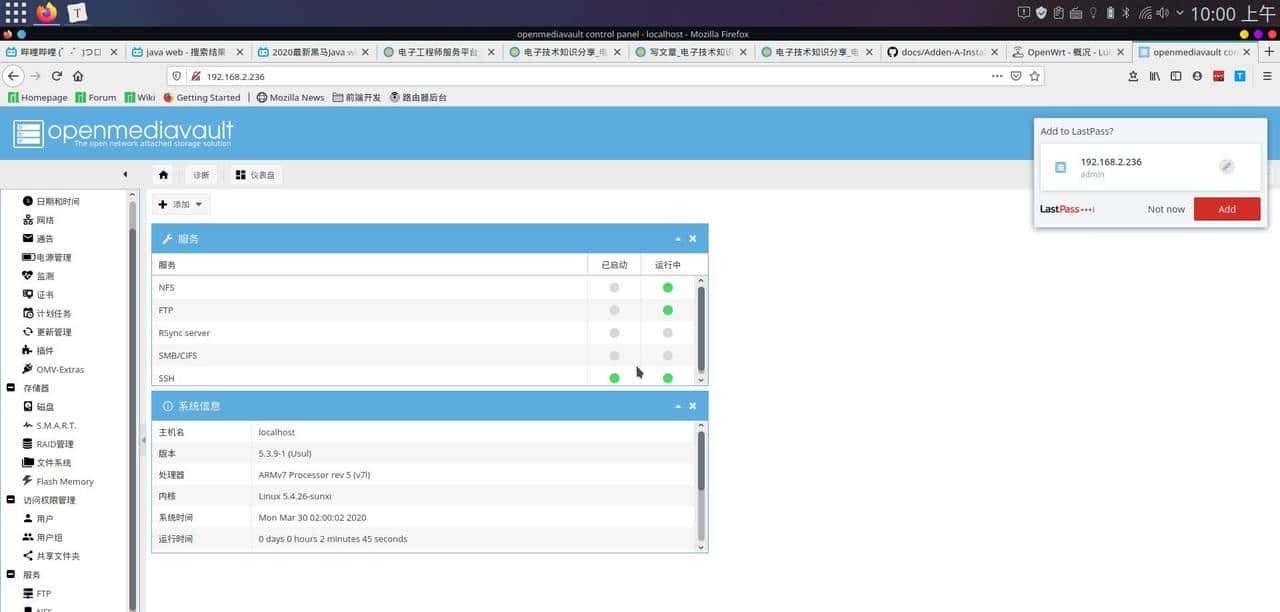Collapse the 存储器 storage tree group
The height and width of the screenshot is (612, 1280).
pos(11,388)
